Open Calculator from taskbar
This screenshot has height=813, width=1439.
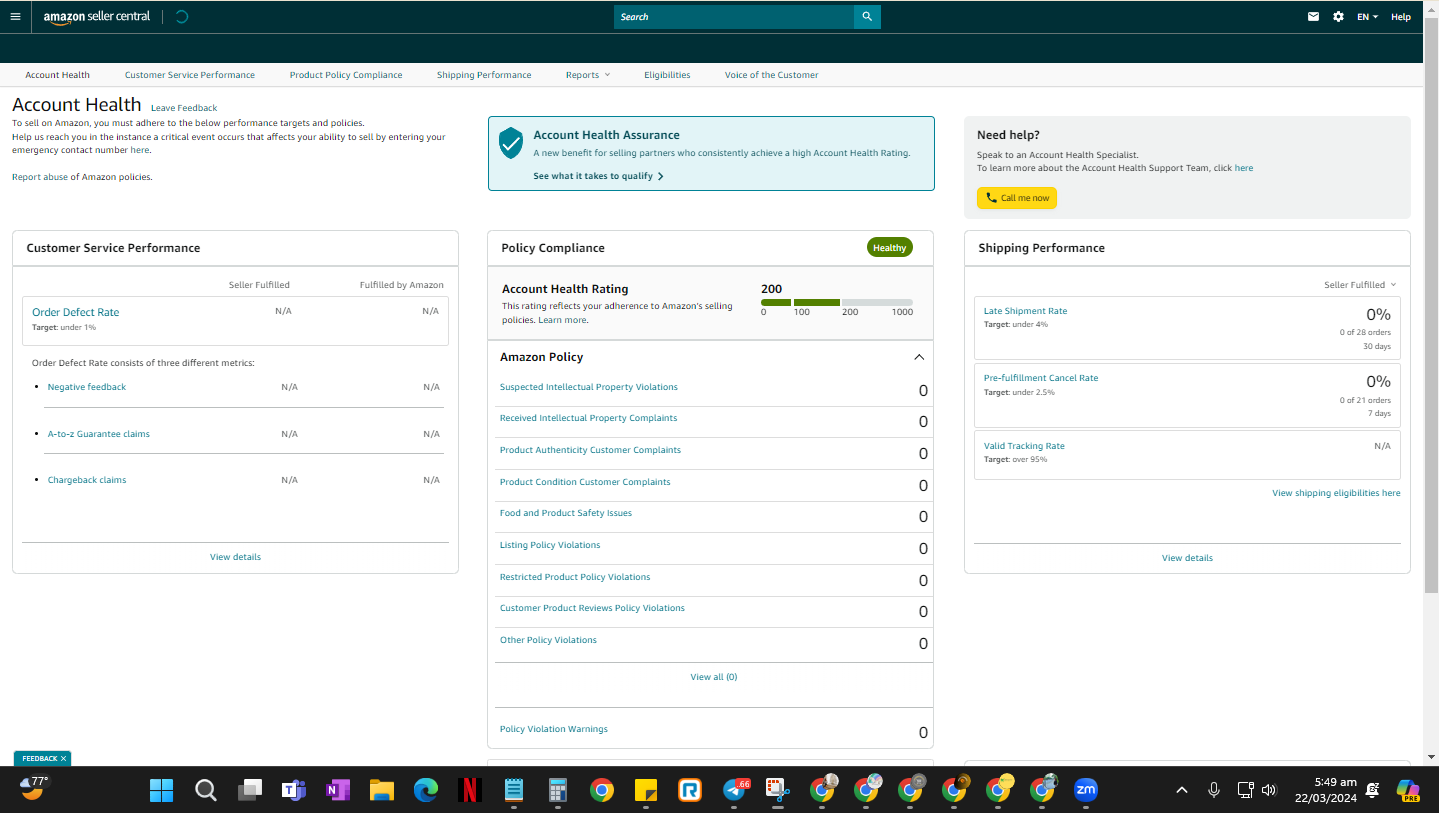(558, 790)
